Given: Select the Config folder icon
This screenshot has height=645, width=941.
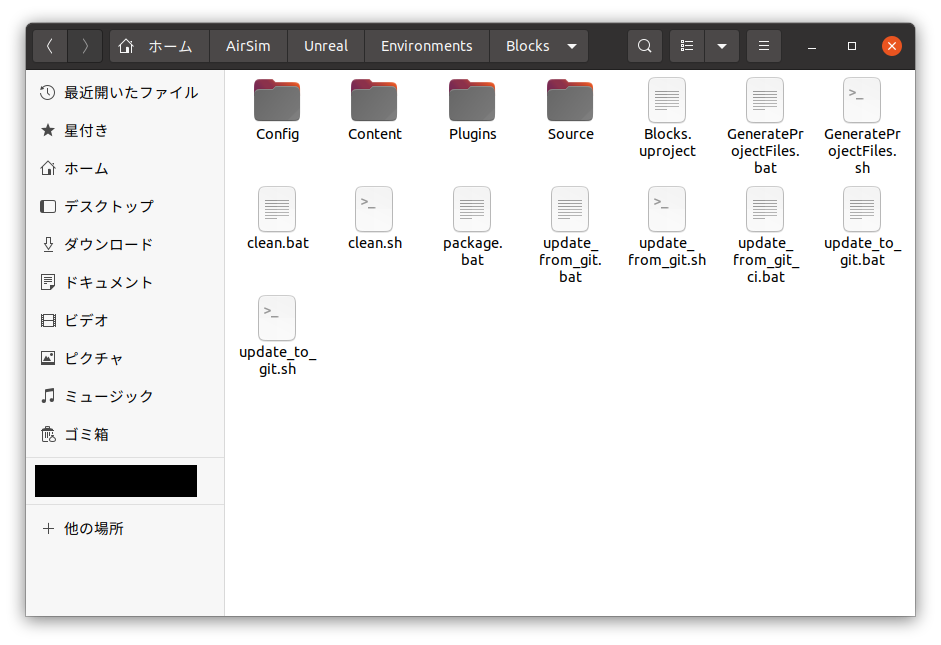Looking at the screenshot, I should [277, 100].
